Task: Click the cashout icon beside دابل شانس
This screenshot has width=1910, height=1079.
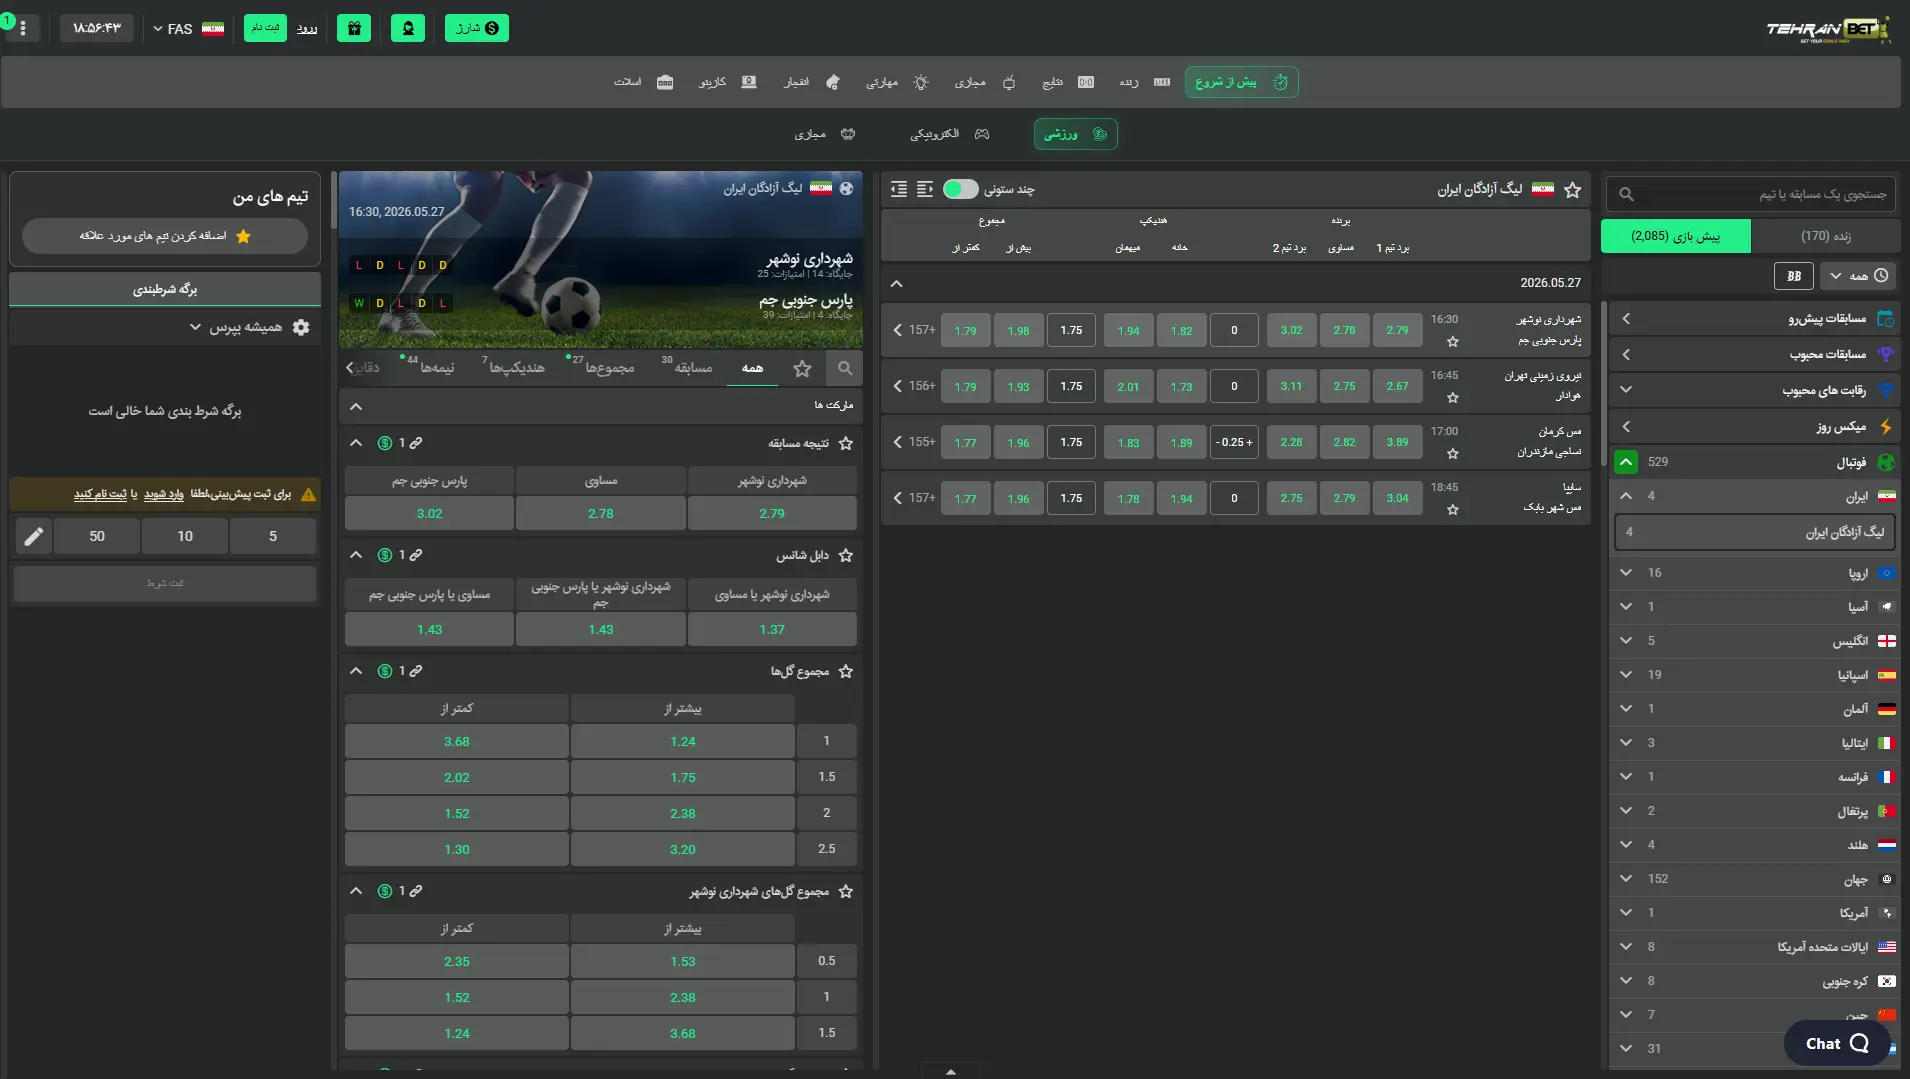Action: [x=384, y=555]
